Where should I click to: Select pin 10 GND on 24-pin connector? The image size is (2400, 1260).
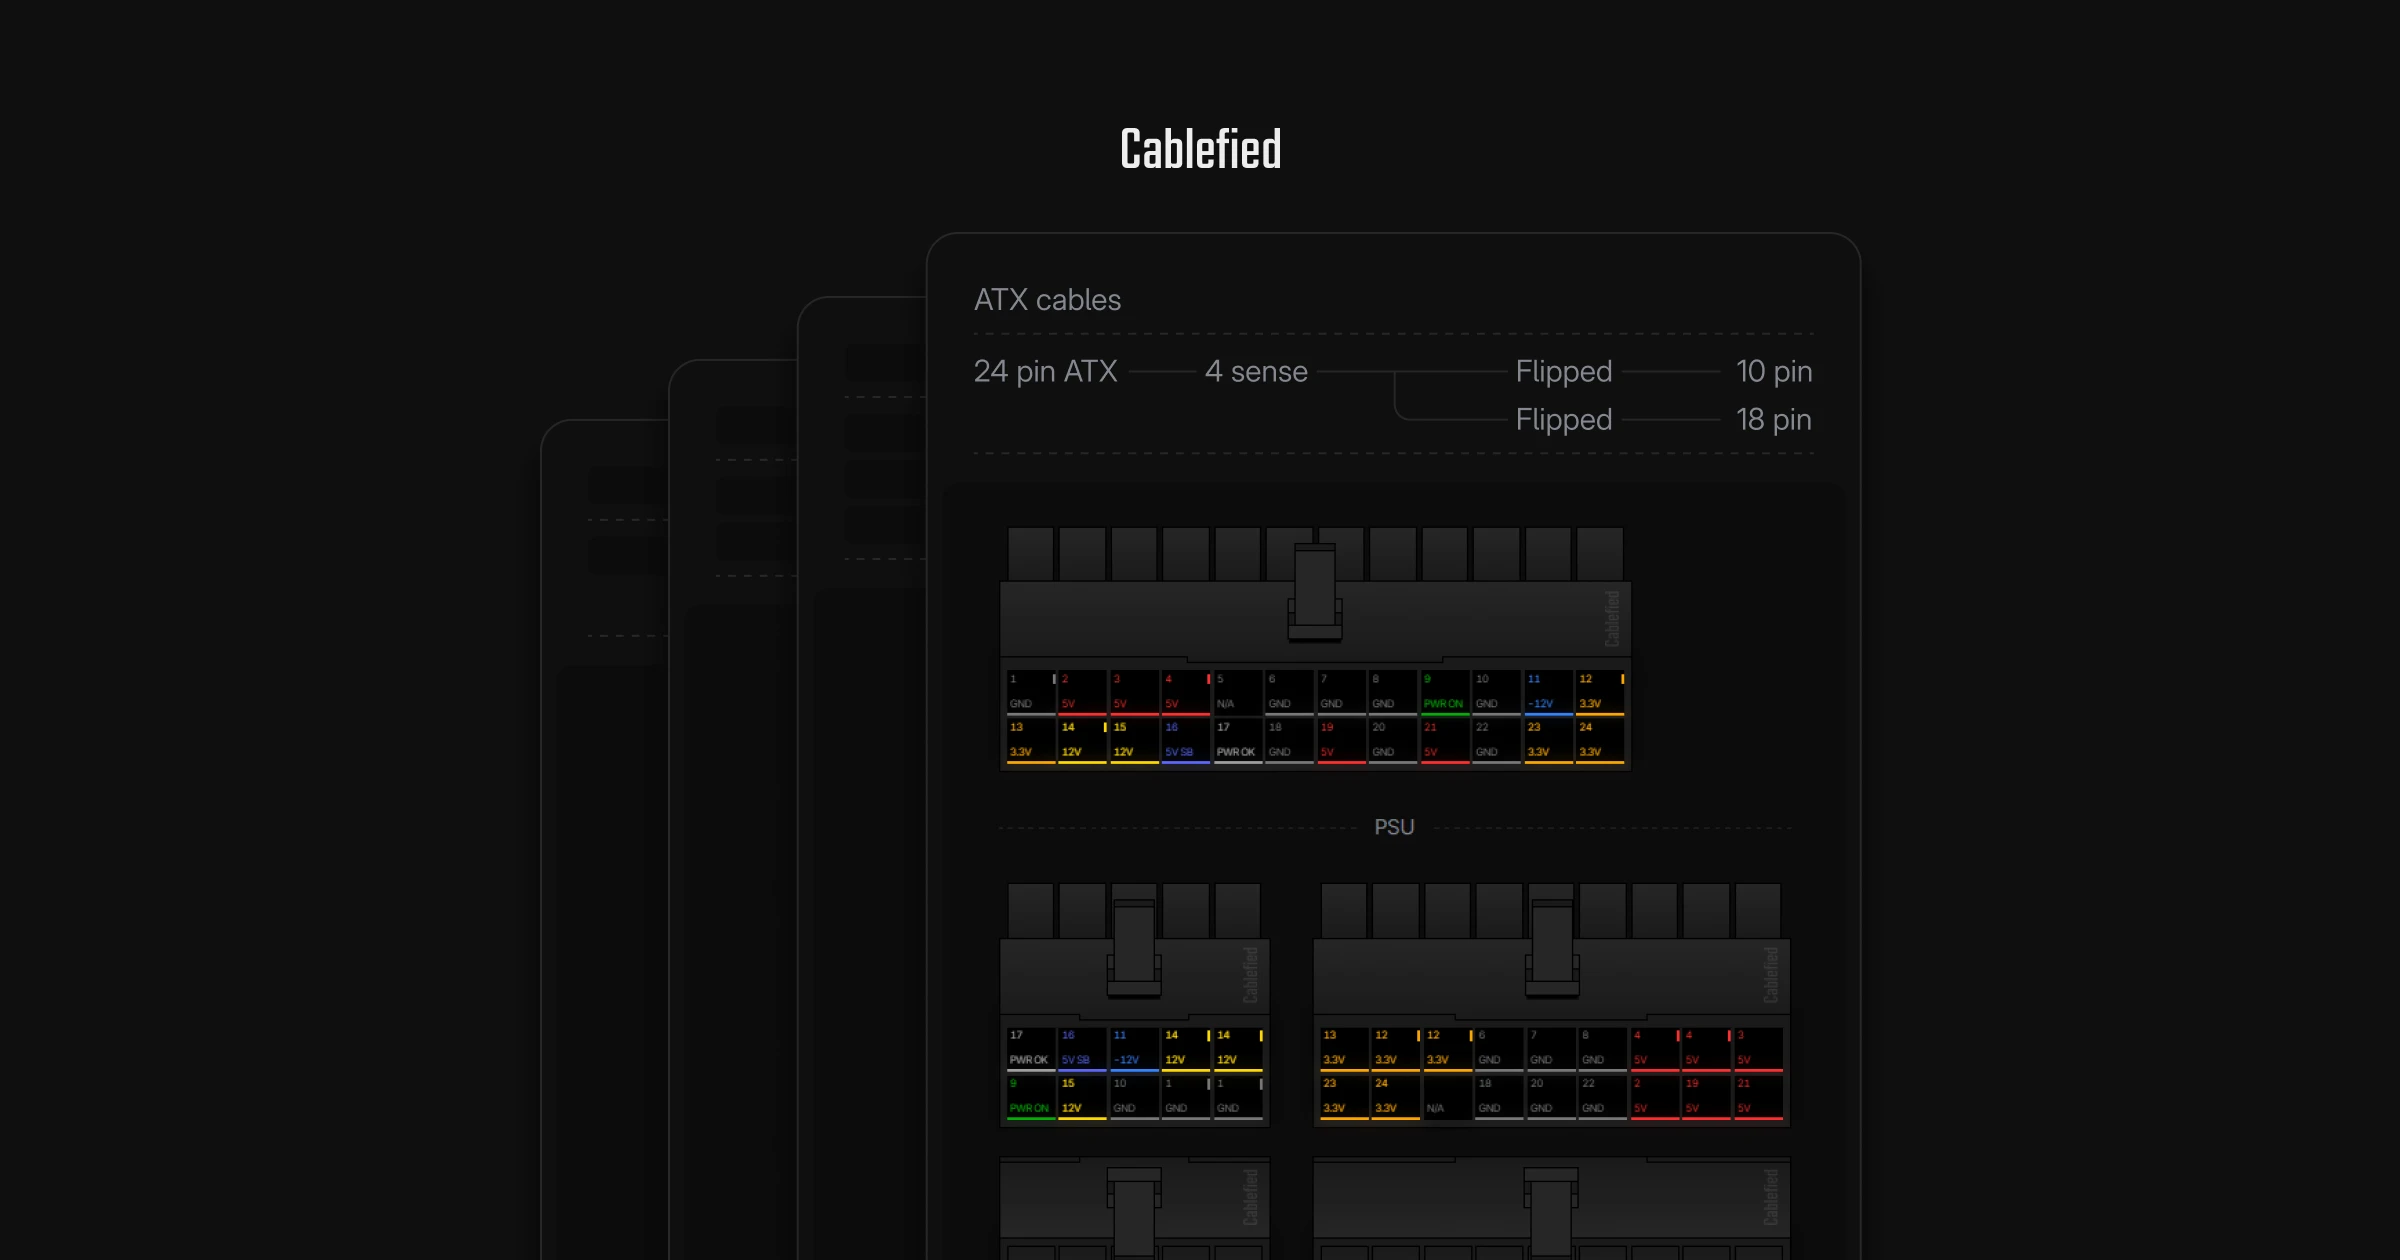pos(1497,692)
